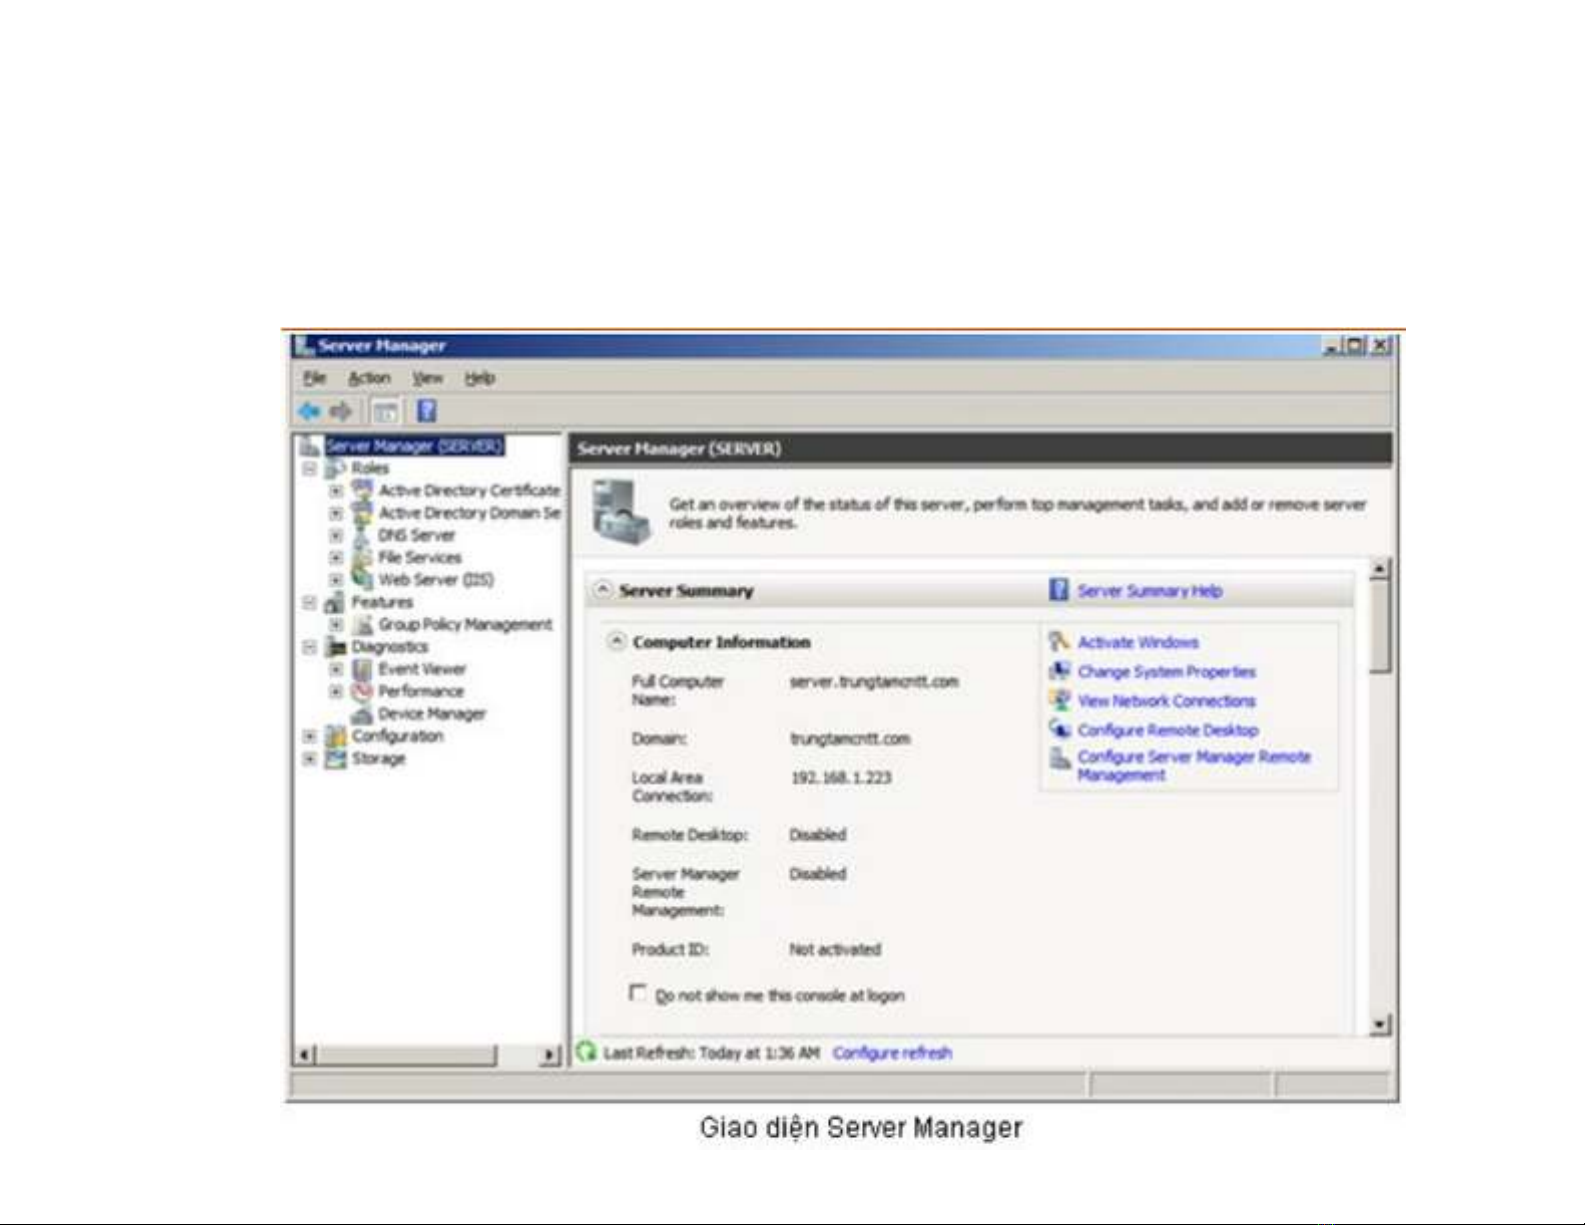Click the Activate Windows link

pyautogui.click(x=1138, y=642)
